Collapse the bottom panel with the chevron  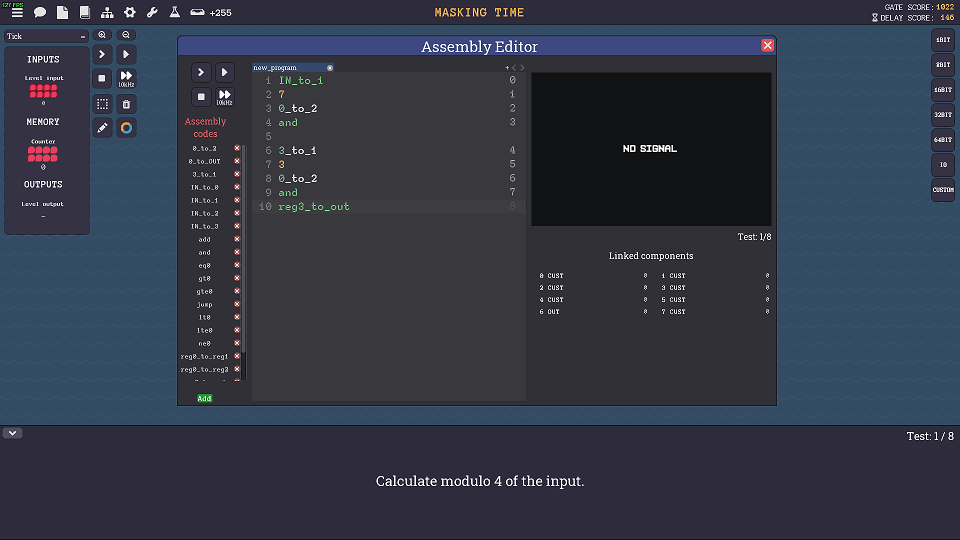click(x=13, y=433)
